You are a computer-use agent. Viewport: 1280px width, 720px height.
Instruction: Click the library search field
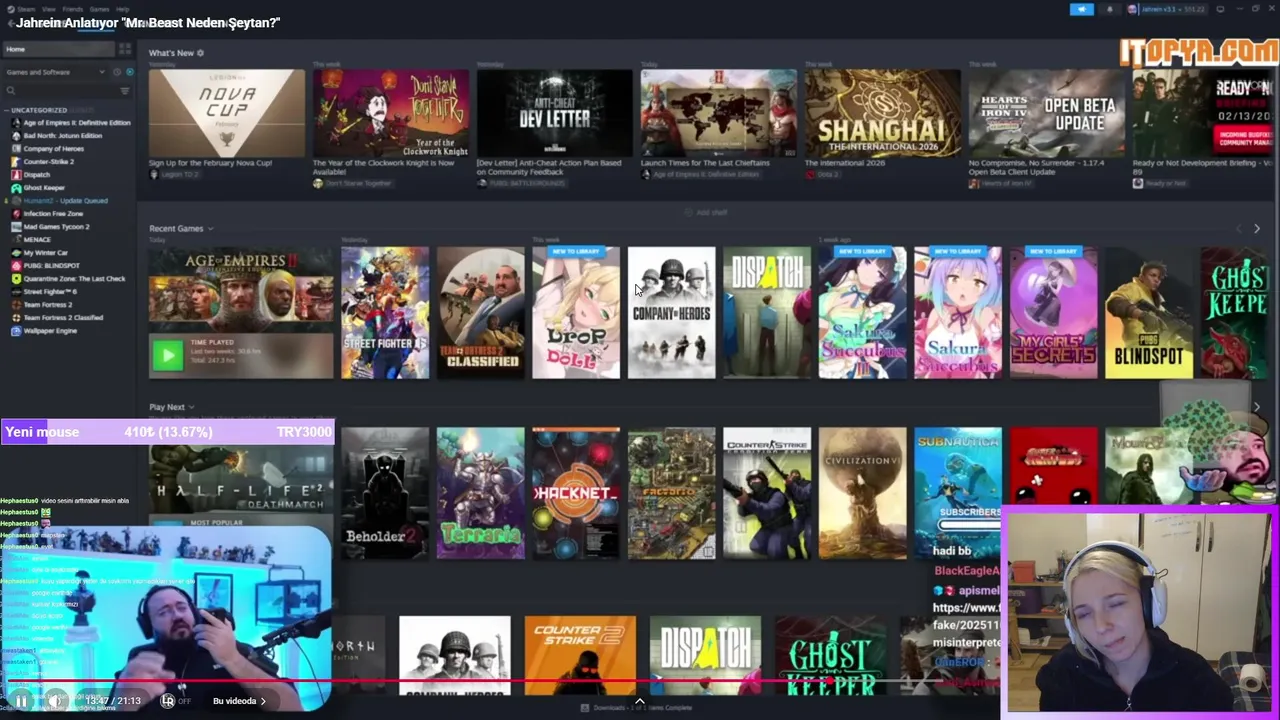(60, 91)
